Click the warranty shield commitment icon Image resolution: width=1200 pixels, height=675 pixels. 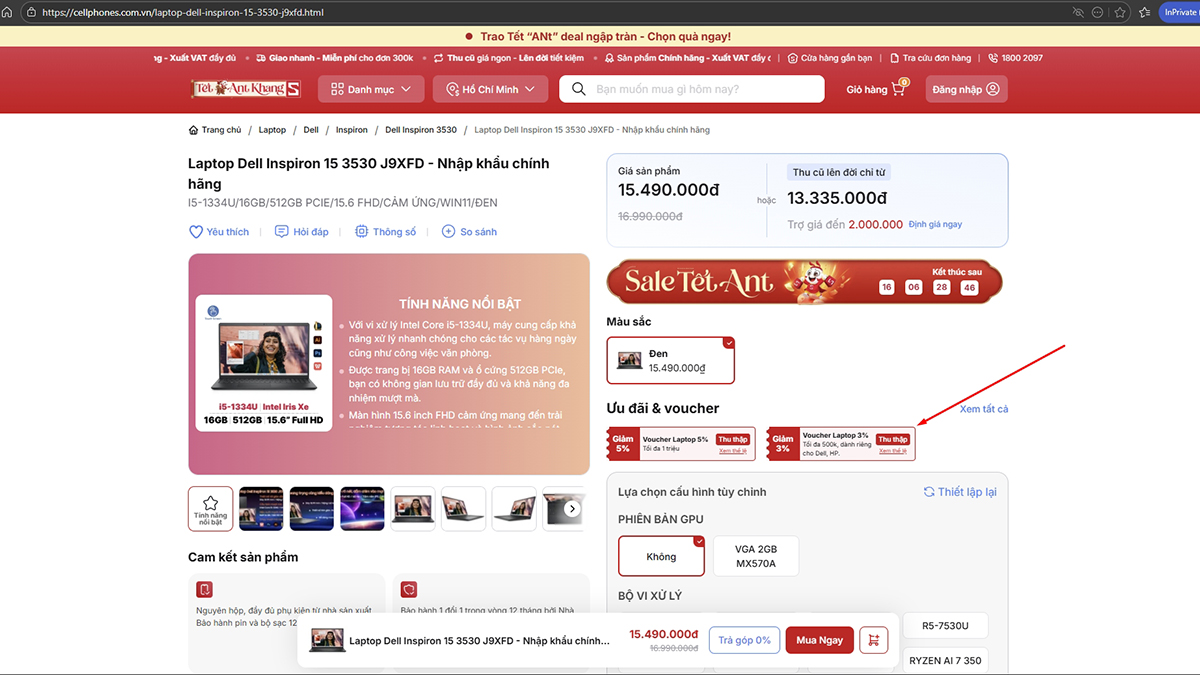click(x=408, y=590)
